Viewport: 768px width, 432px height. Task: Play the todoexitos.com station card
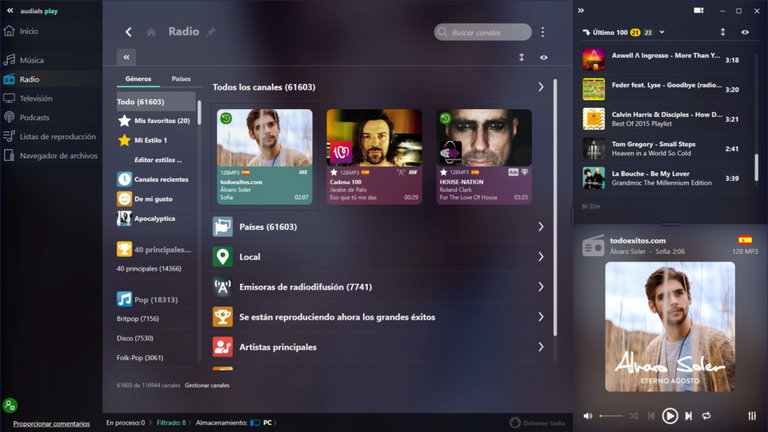click(264, 156)
